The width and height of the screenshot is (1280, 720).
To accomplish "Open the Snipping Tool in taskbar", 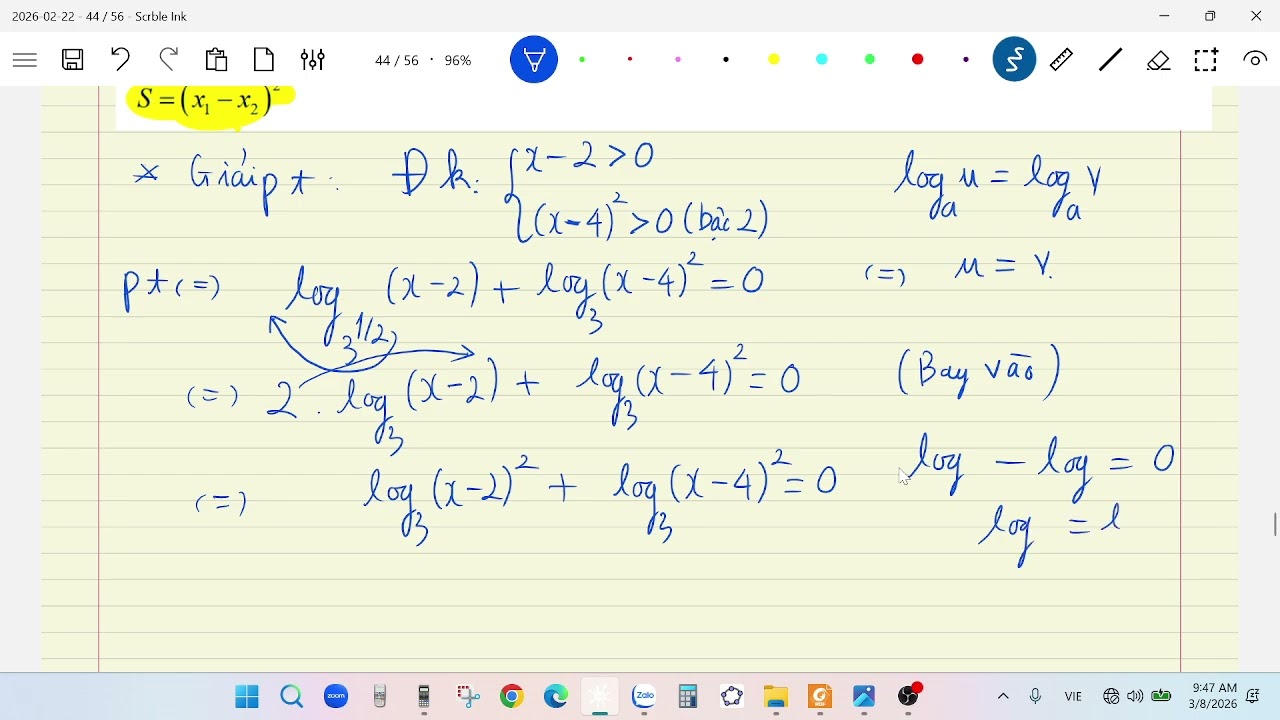I will click(x=468, y=697).
